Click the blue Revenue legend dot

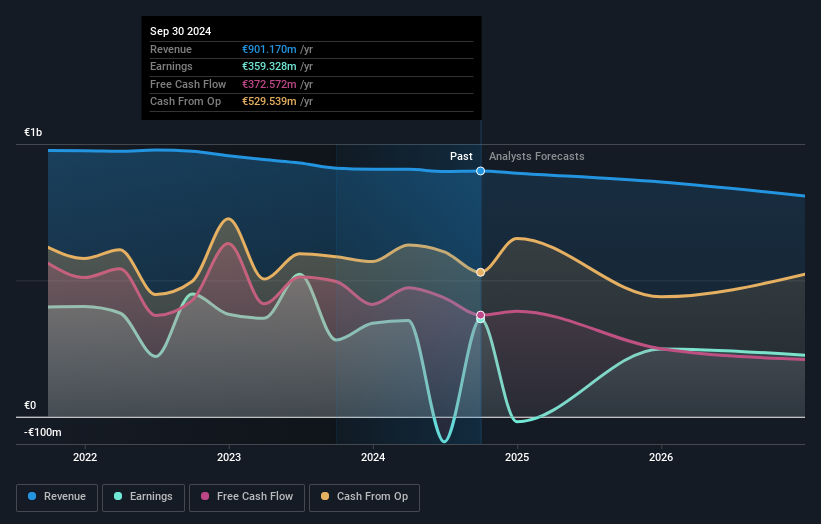[x=32, y=496]
